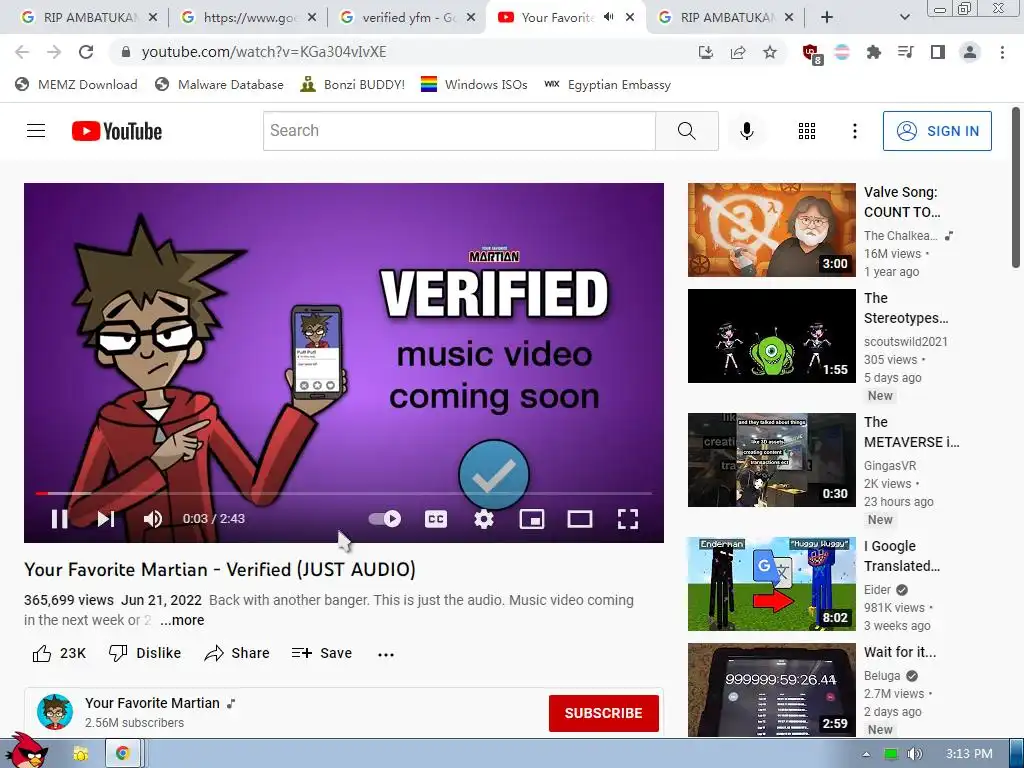The width and height of the screenshot is (1024, 768).
Task: Open Your Favorite Martian channel name link
Action: pyautogui.click(x=152, y=703)
